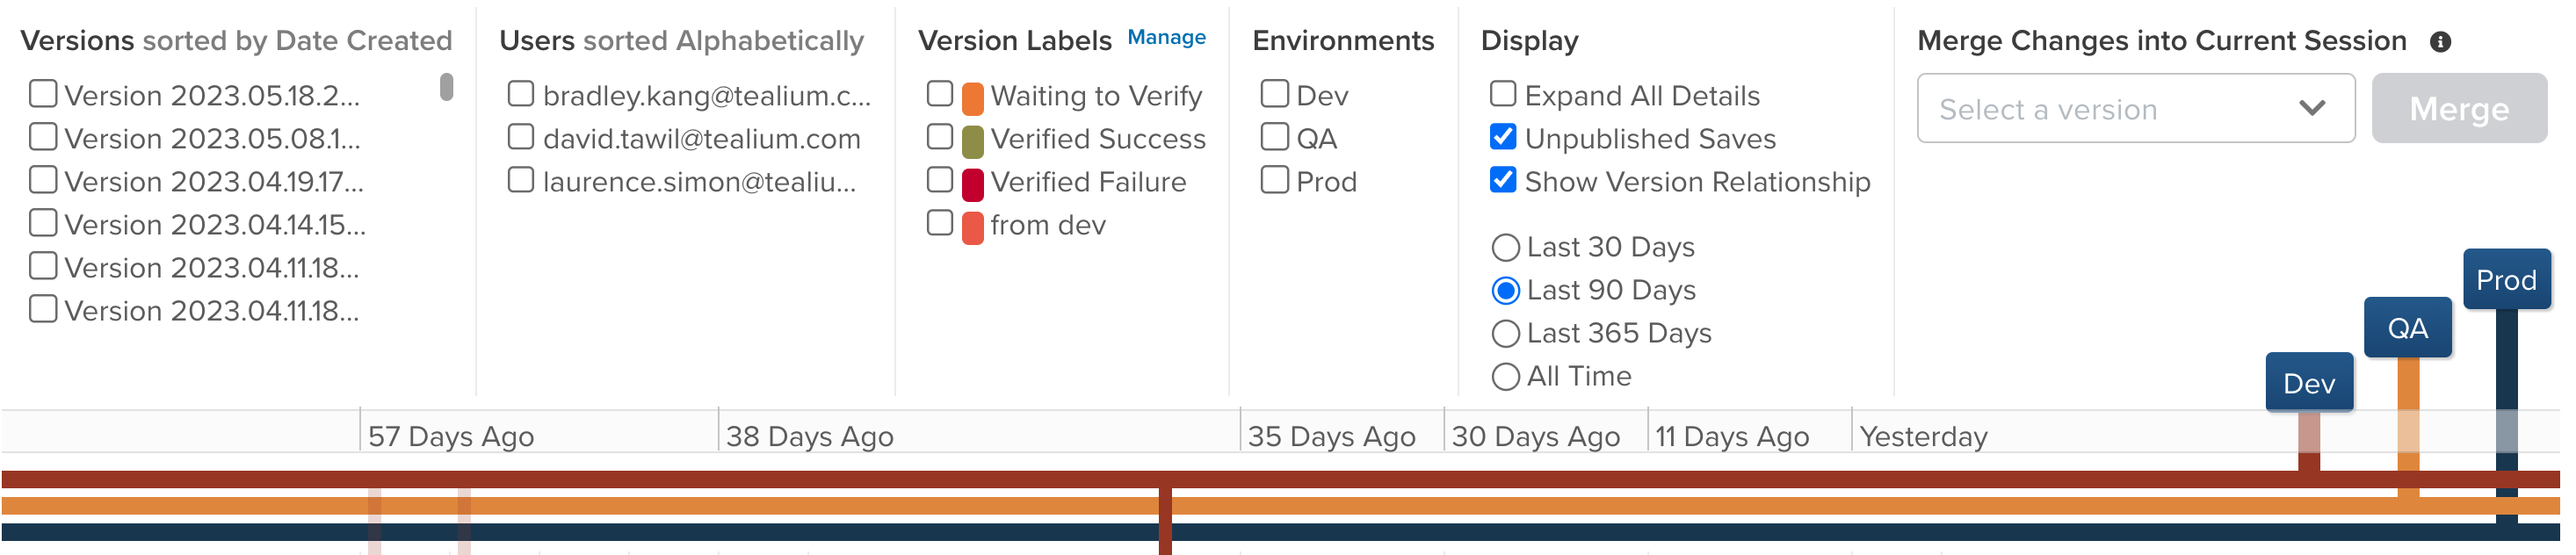Uncheck the Unpublished Saves option

coord(1503,137)
